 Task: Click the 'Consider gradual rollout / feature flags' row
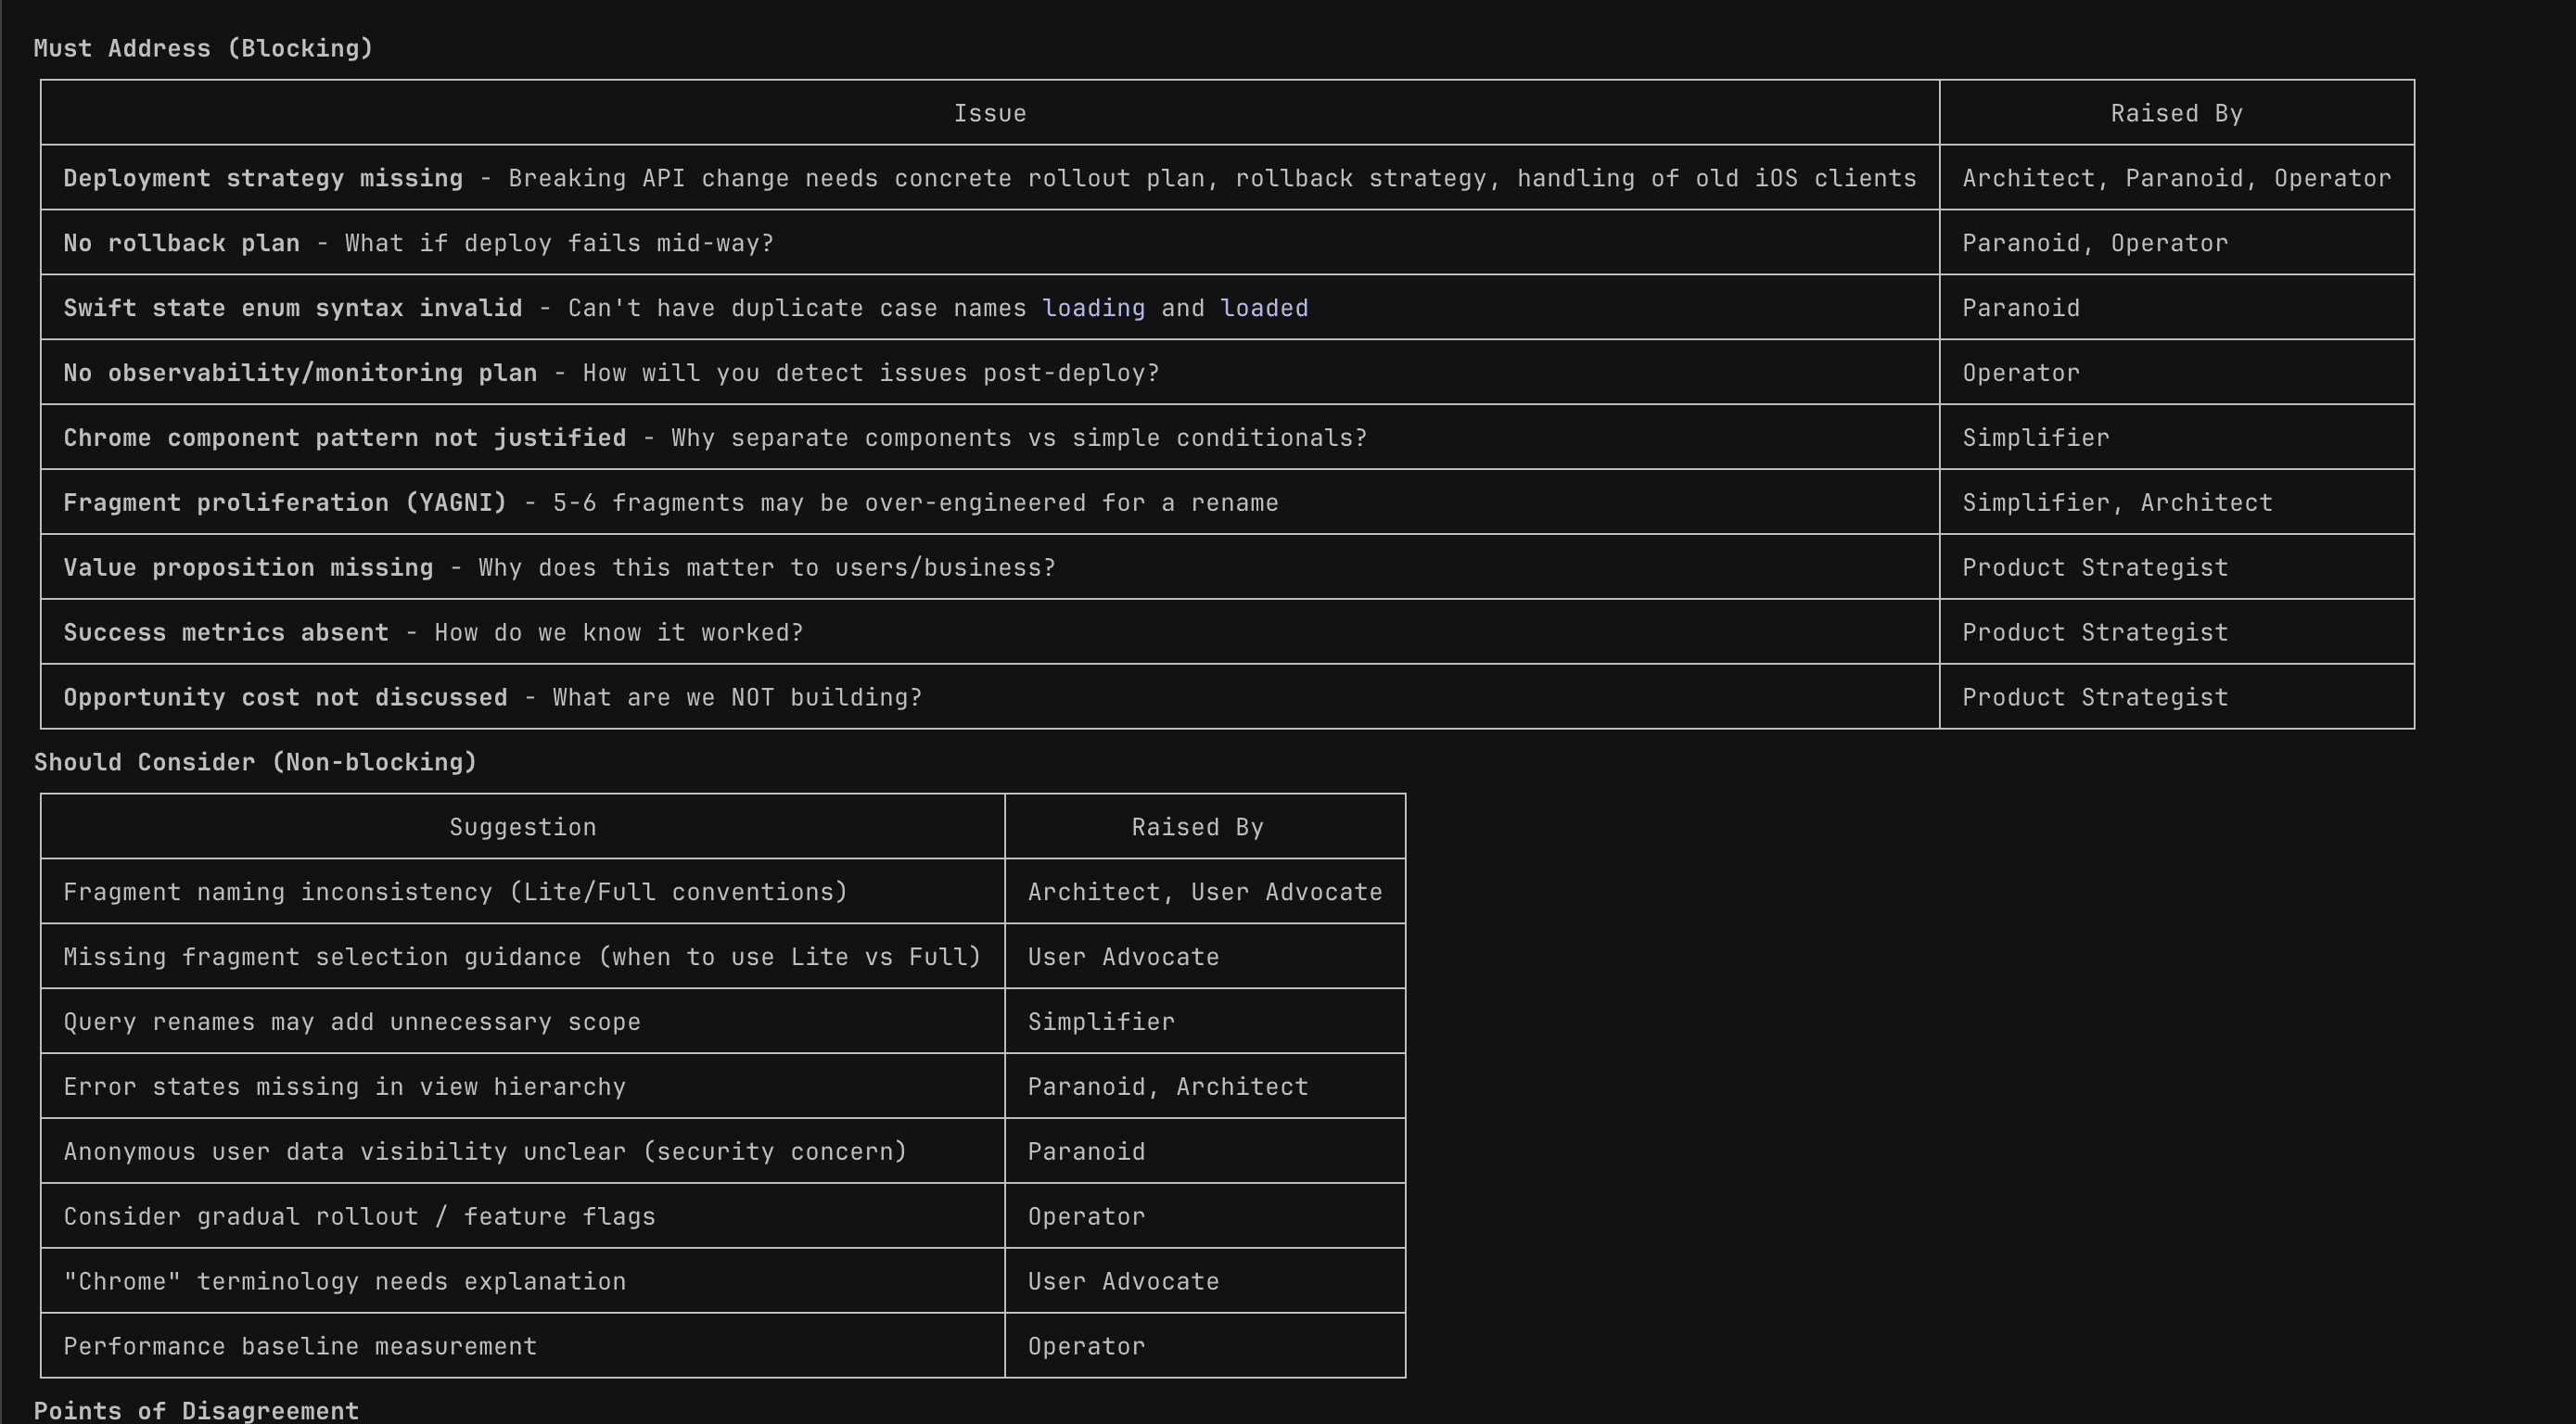click(360, 1216)
